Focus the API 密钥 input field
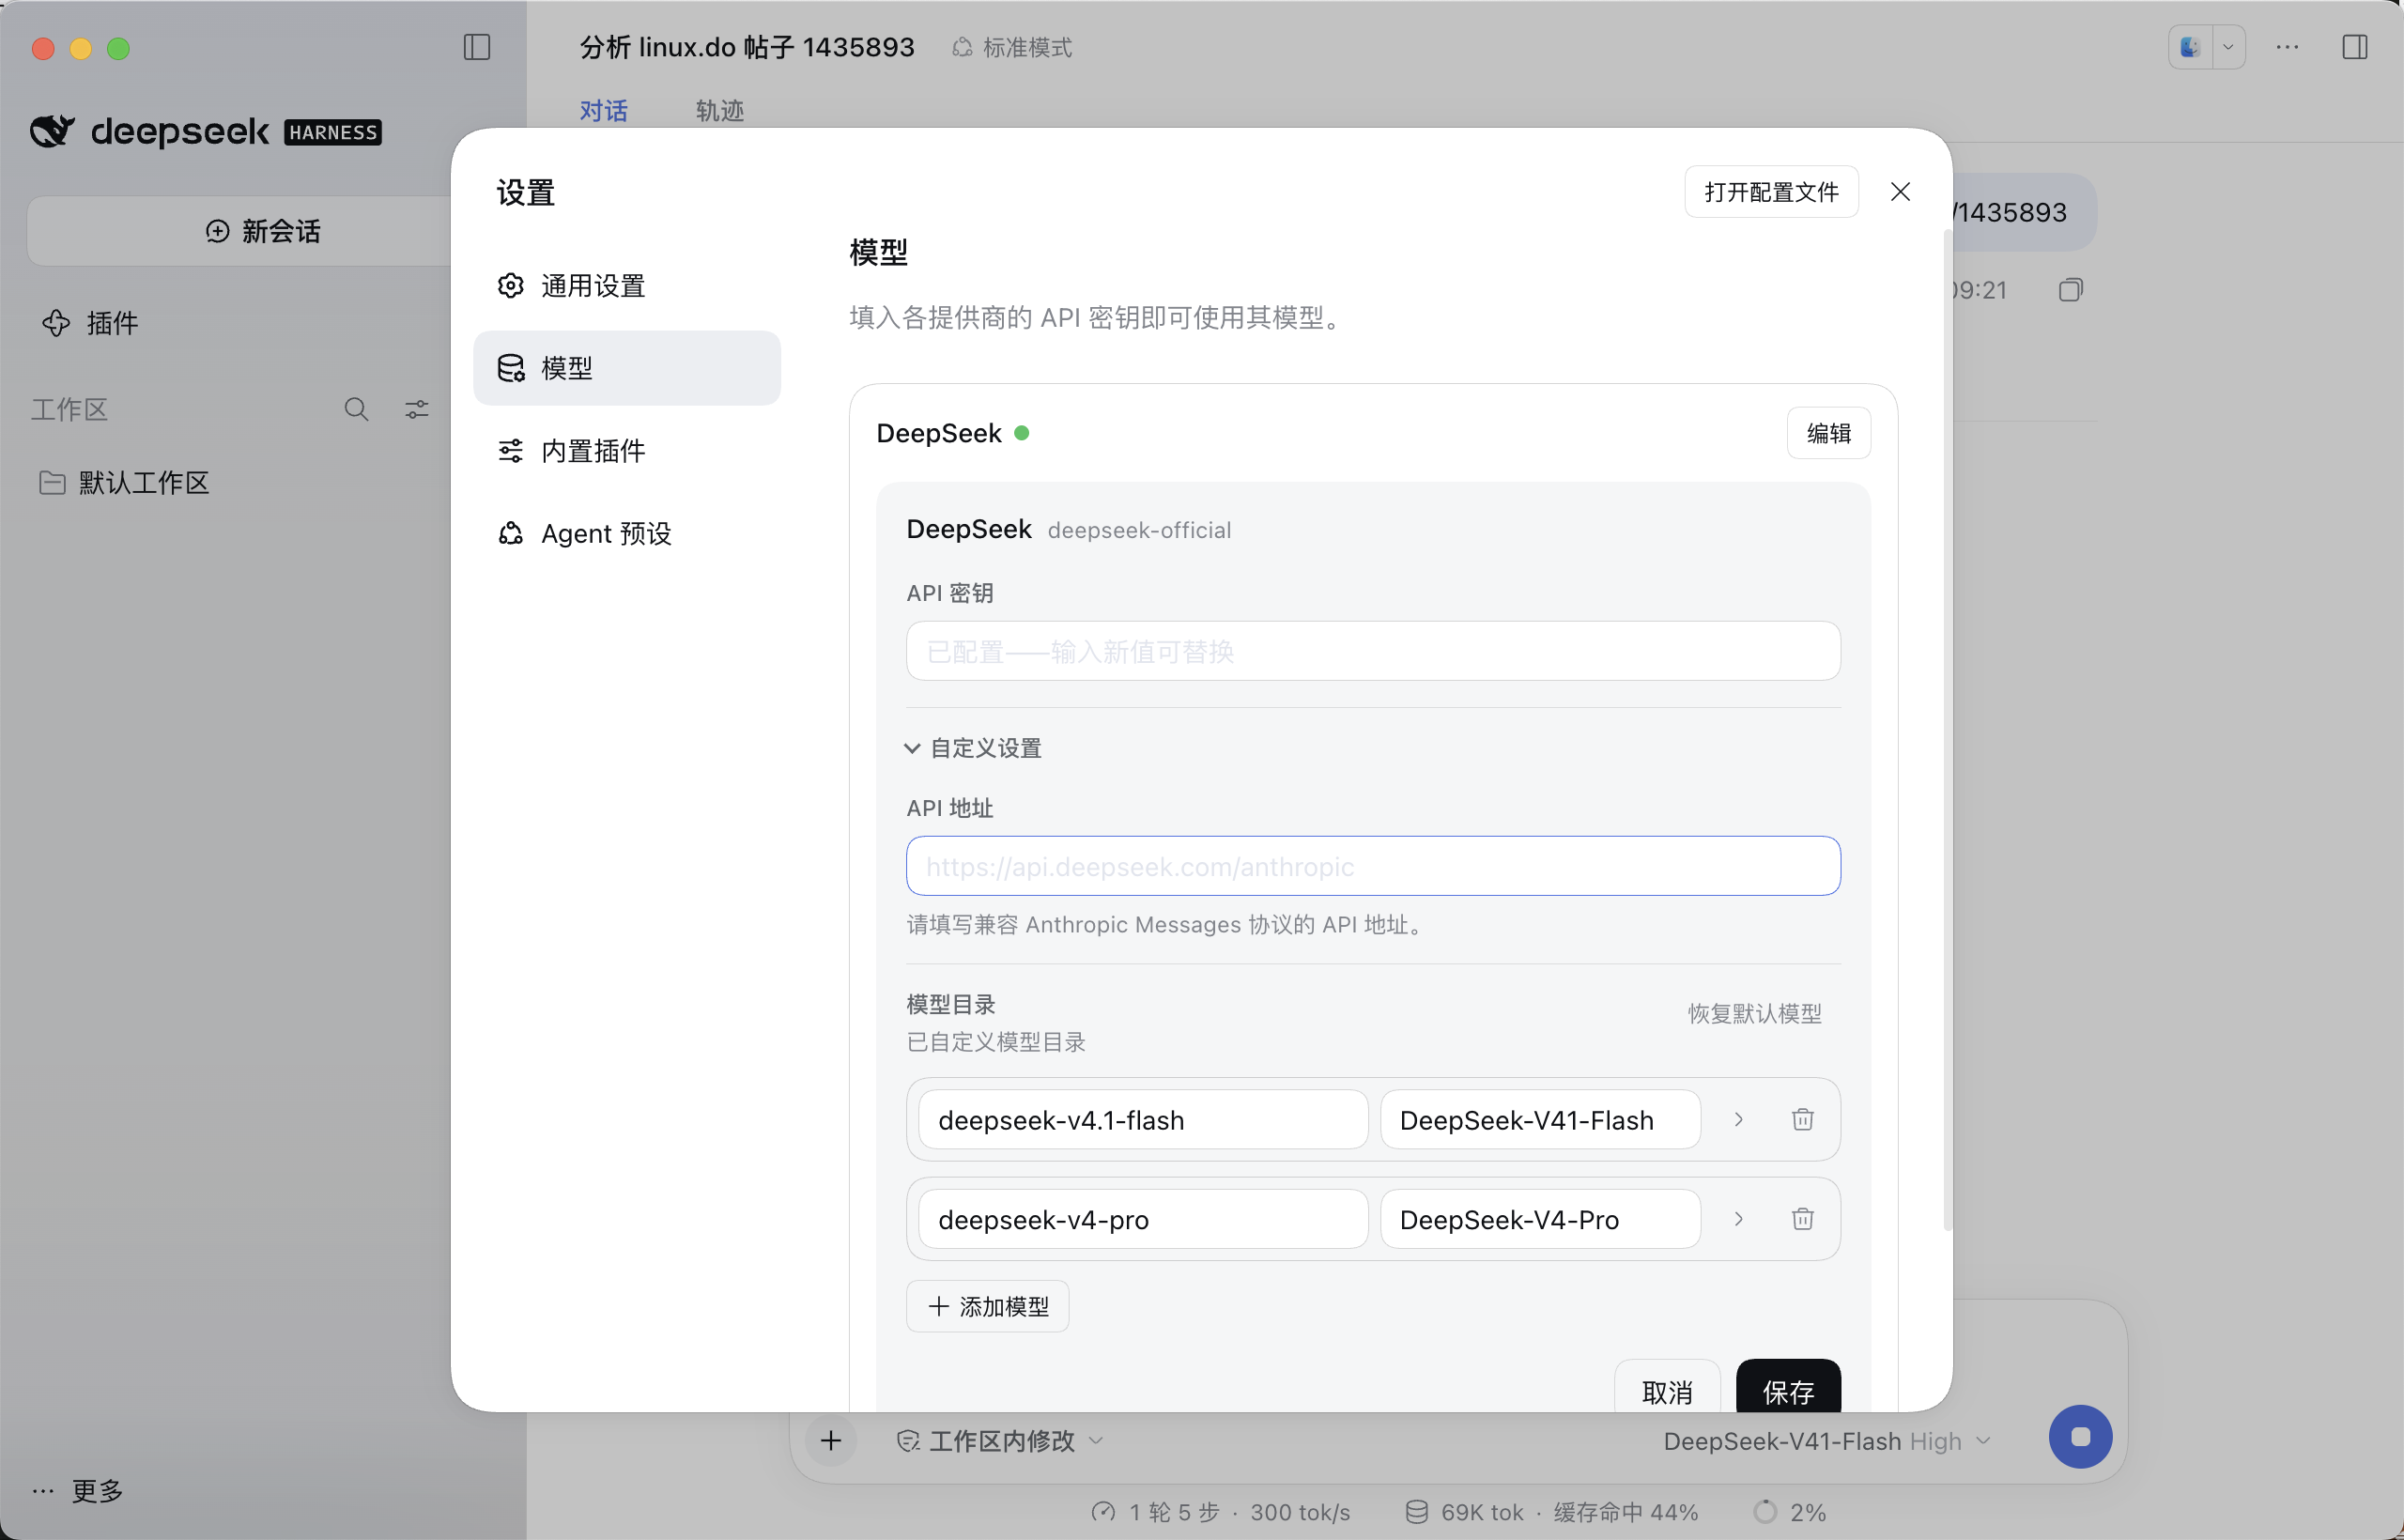The height and width of the screenshot is (1540, 2404). (x=1373, y=651)
